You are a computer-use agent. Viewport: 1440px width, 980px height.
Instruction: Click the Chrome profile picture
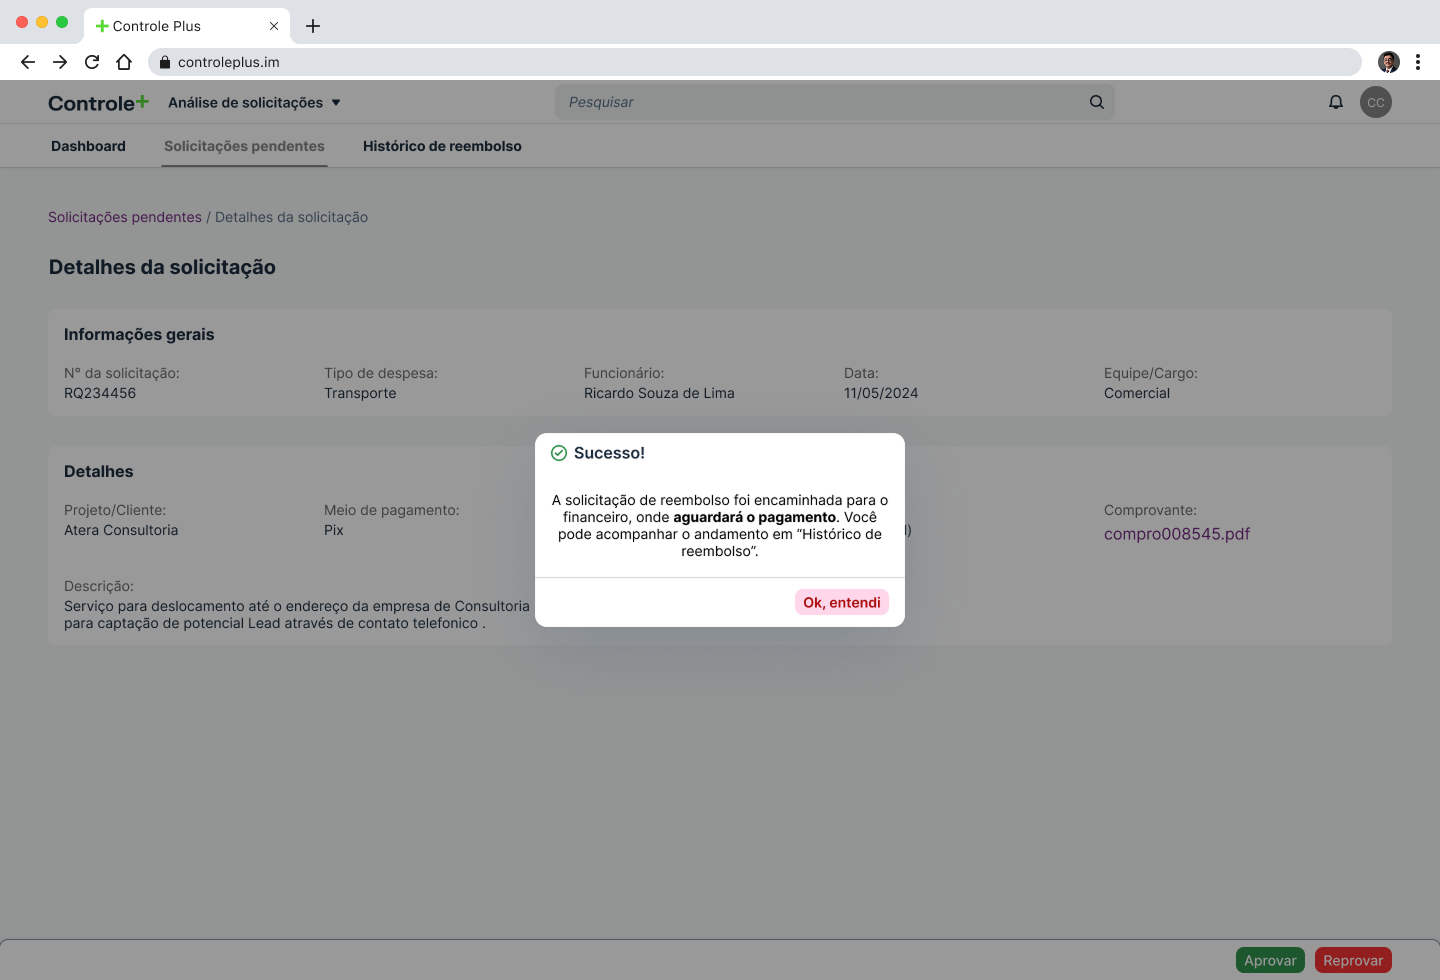1388,62
